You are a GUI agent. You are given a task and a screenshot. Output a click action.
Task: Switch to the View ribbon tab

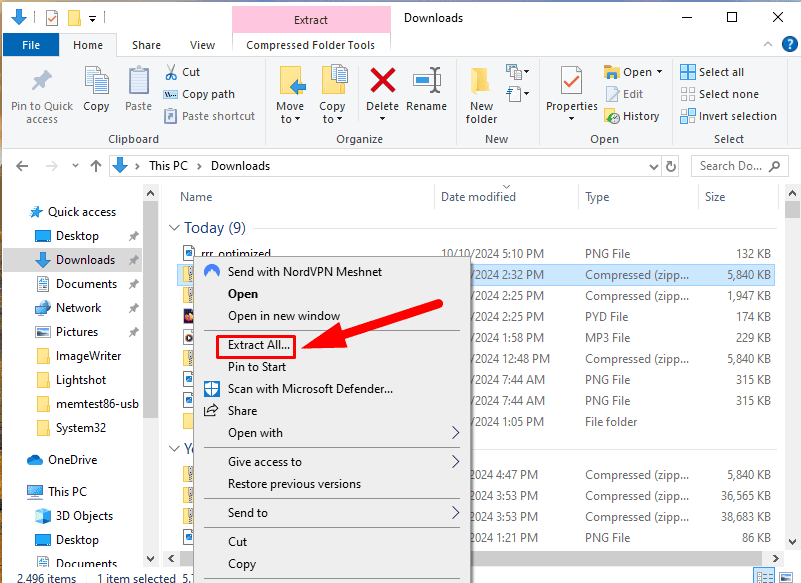[x=202, y=45]
